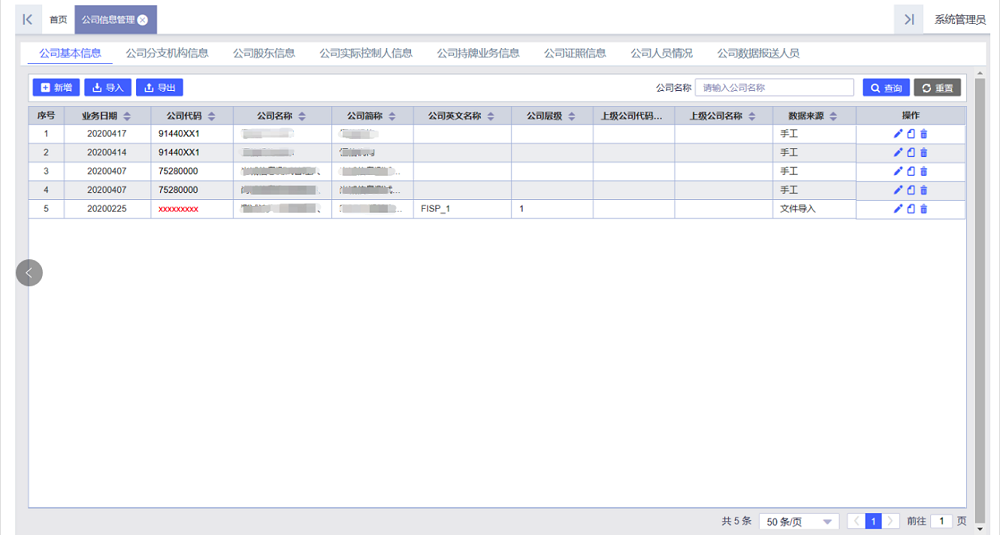Expand the collapsed left sidebar arrow
The height and width of the screenshot is (535, 1000).
[x=29, y=272]
